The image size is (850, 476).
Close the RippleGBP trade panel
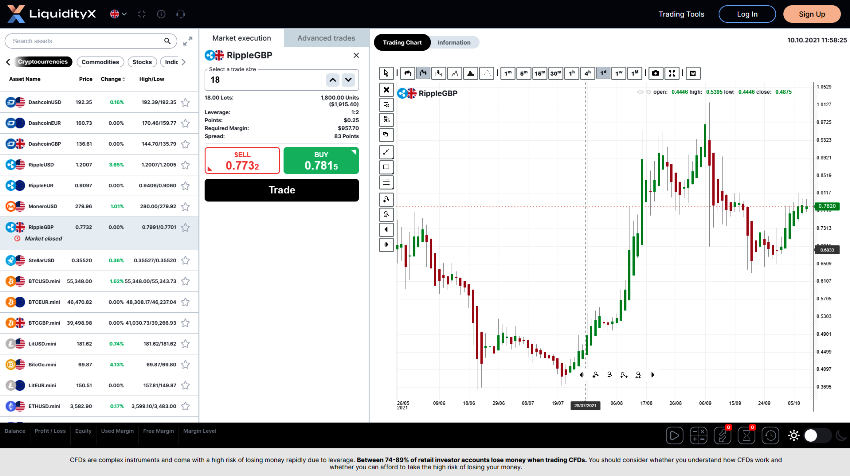tap(356, 55)
